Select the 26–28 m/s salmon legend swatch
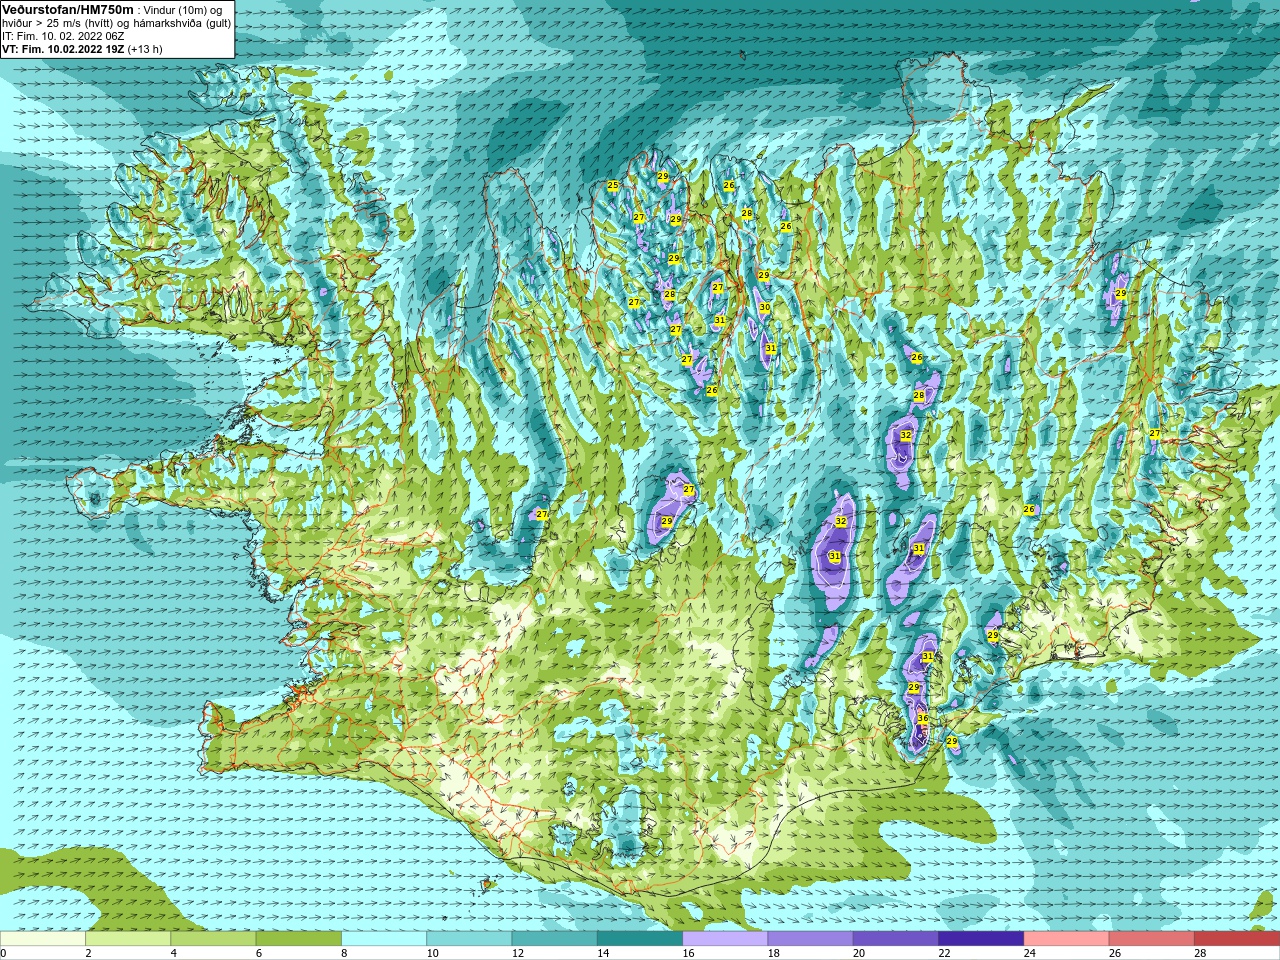This screenshot has height=960, width=1280. (x=1152, y=939)
